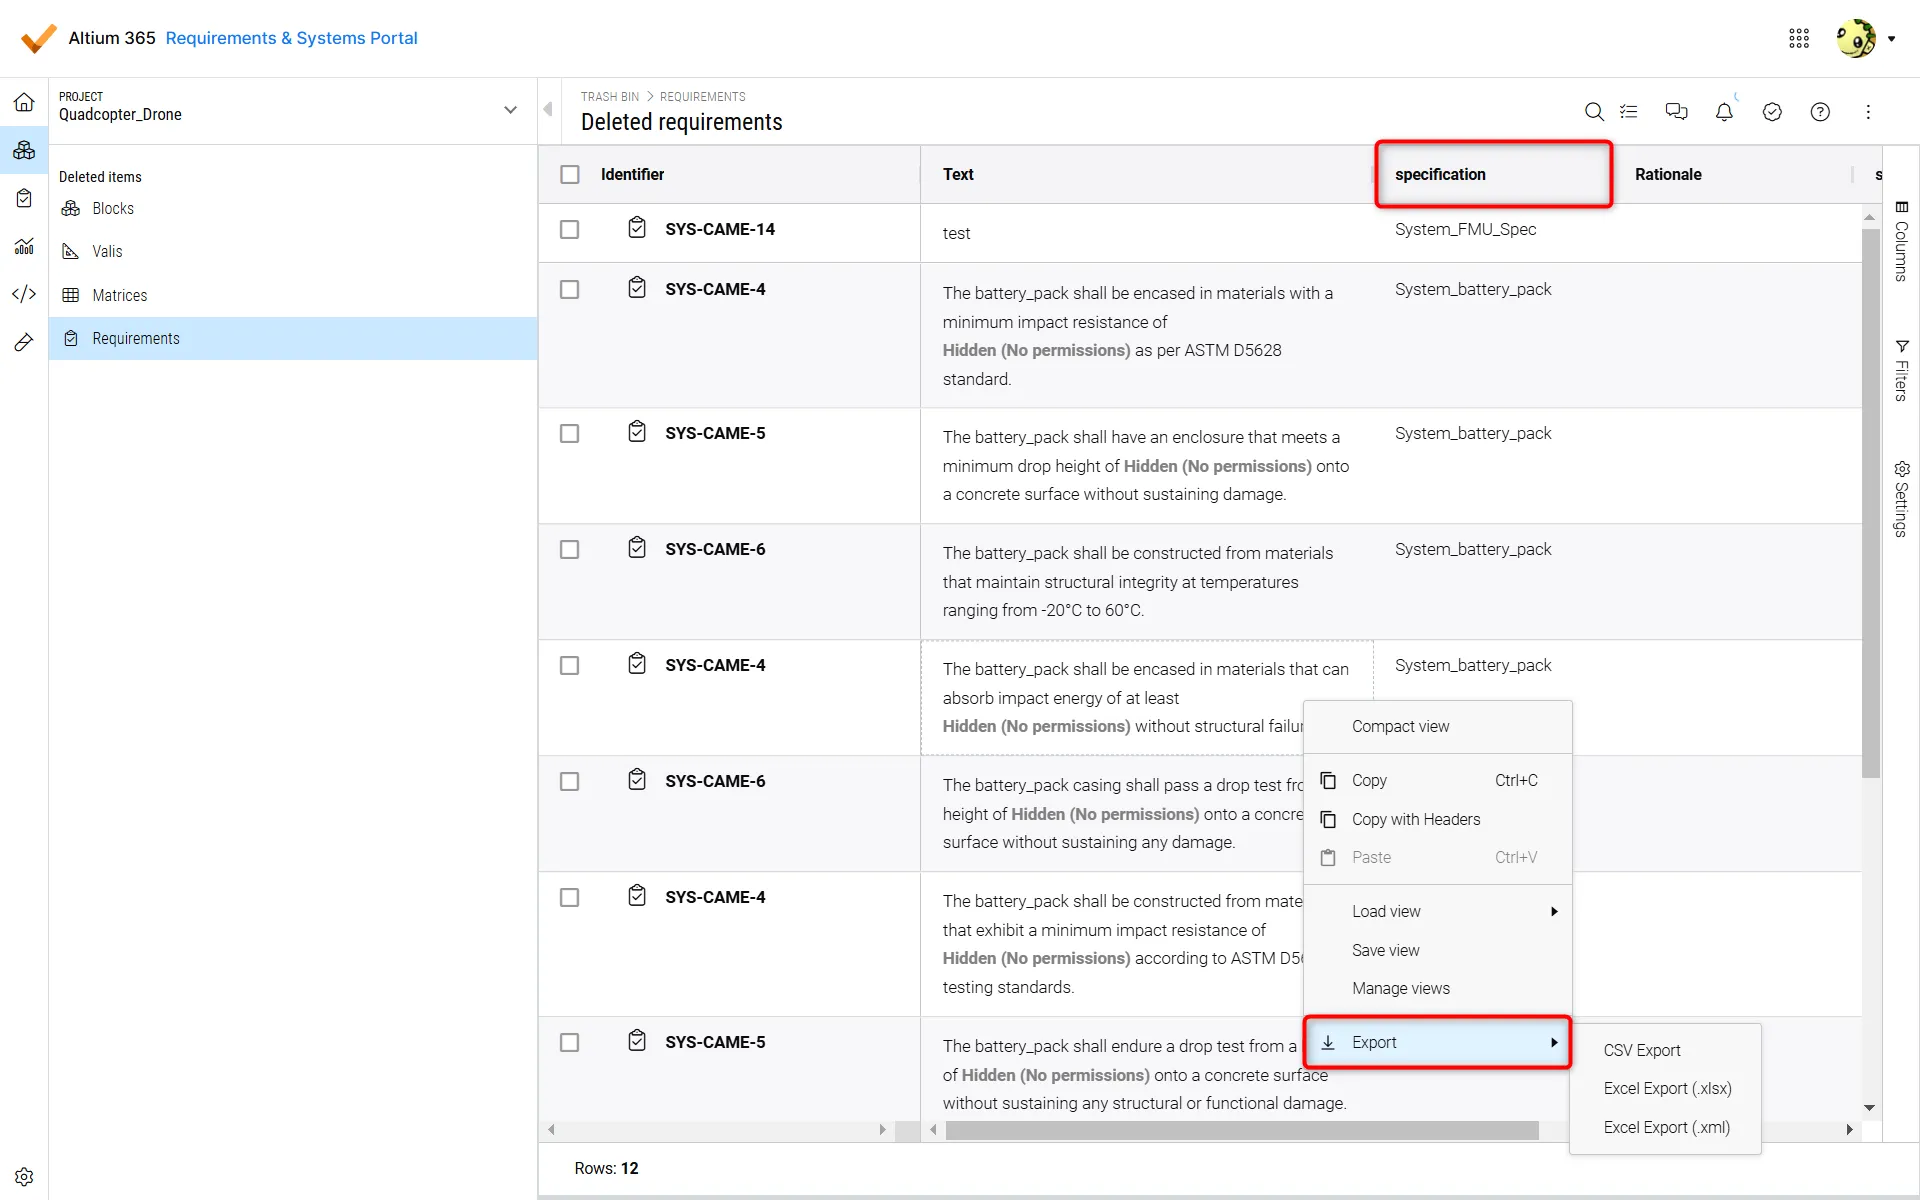1920x1200 pixels.
Task: Select Copy with Headers menu entry
Action: pyautogui.click(x=1416, y=819)
